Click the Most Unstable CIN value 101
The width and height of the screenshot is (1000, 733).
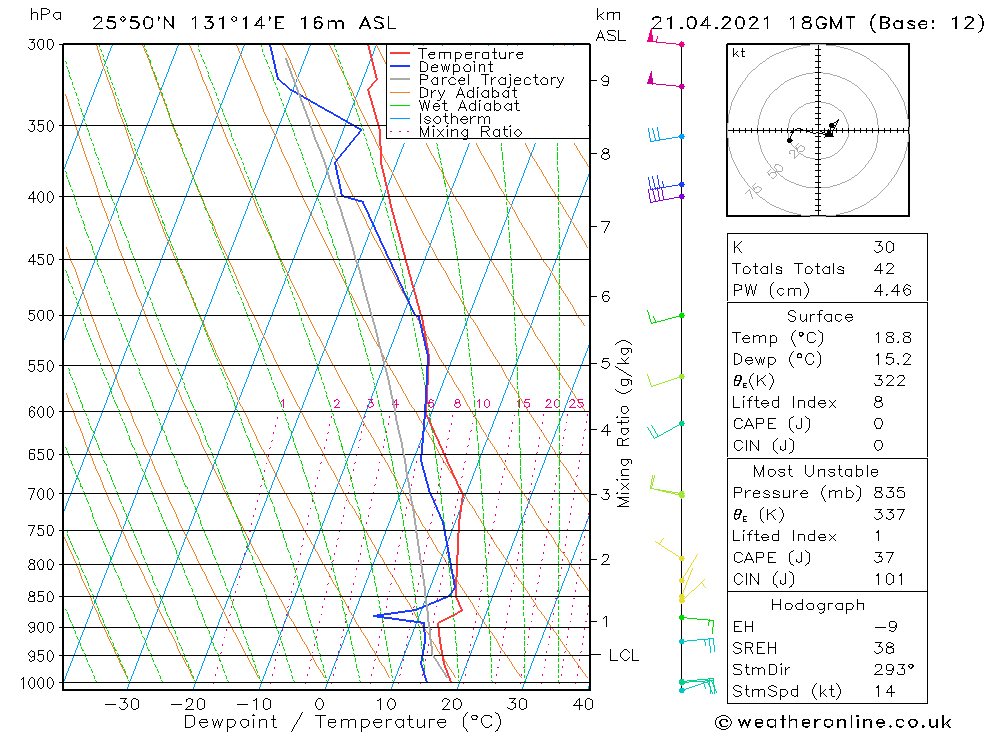point(889,579)
